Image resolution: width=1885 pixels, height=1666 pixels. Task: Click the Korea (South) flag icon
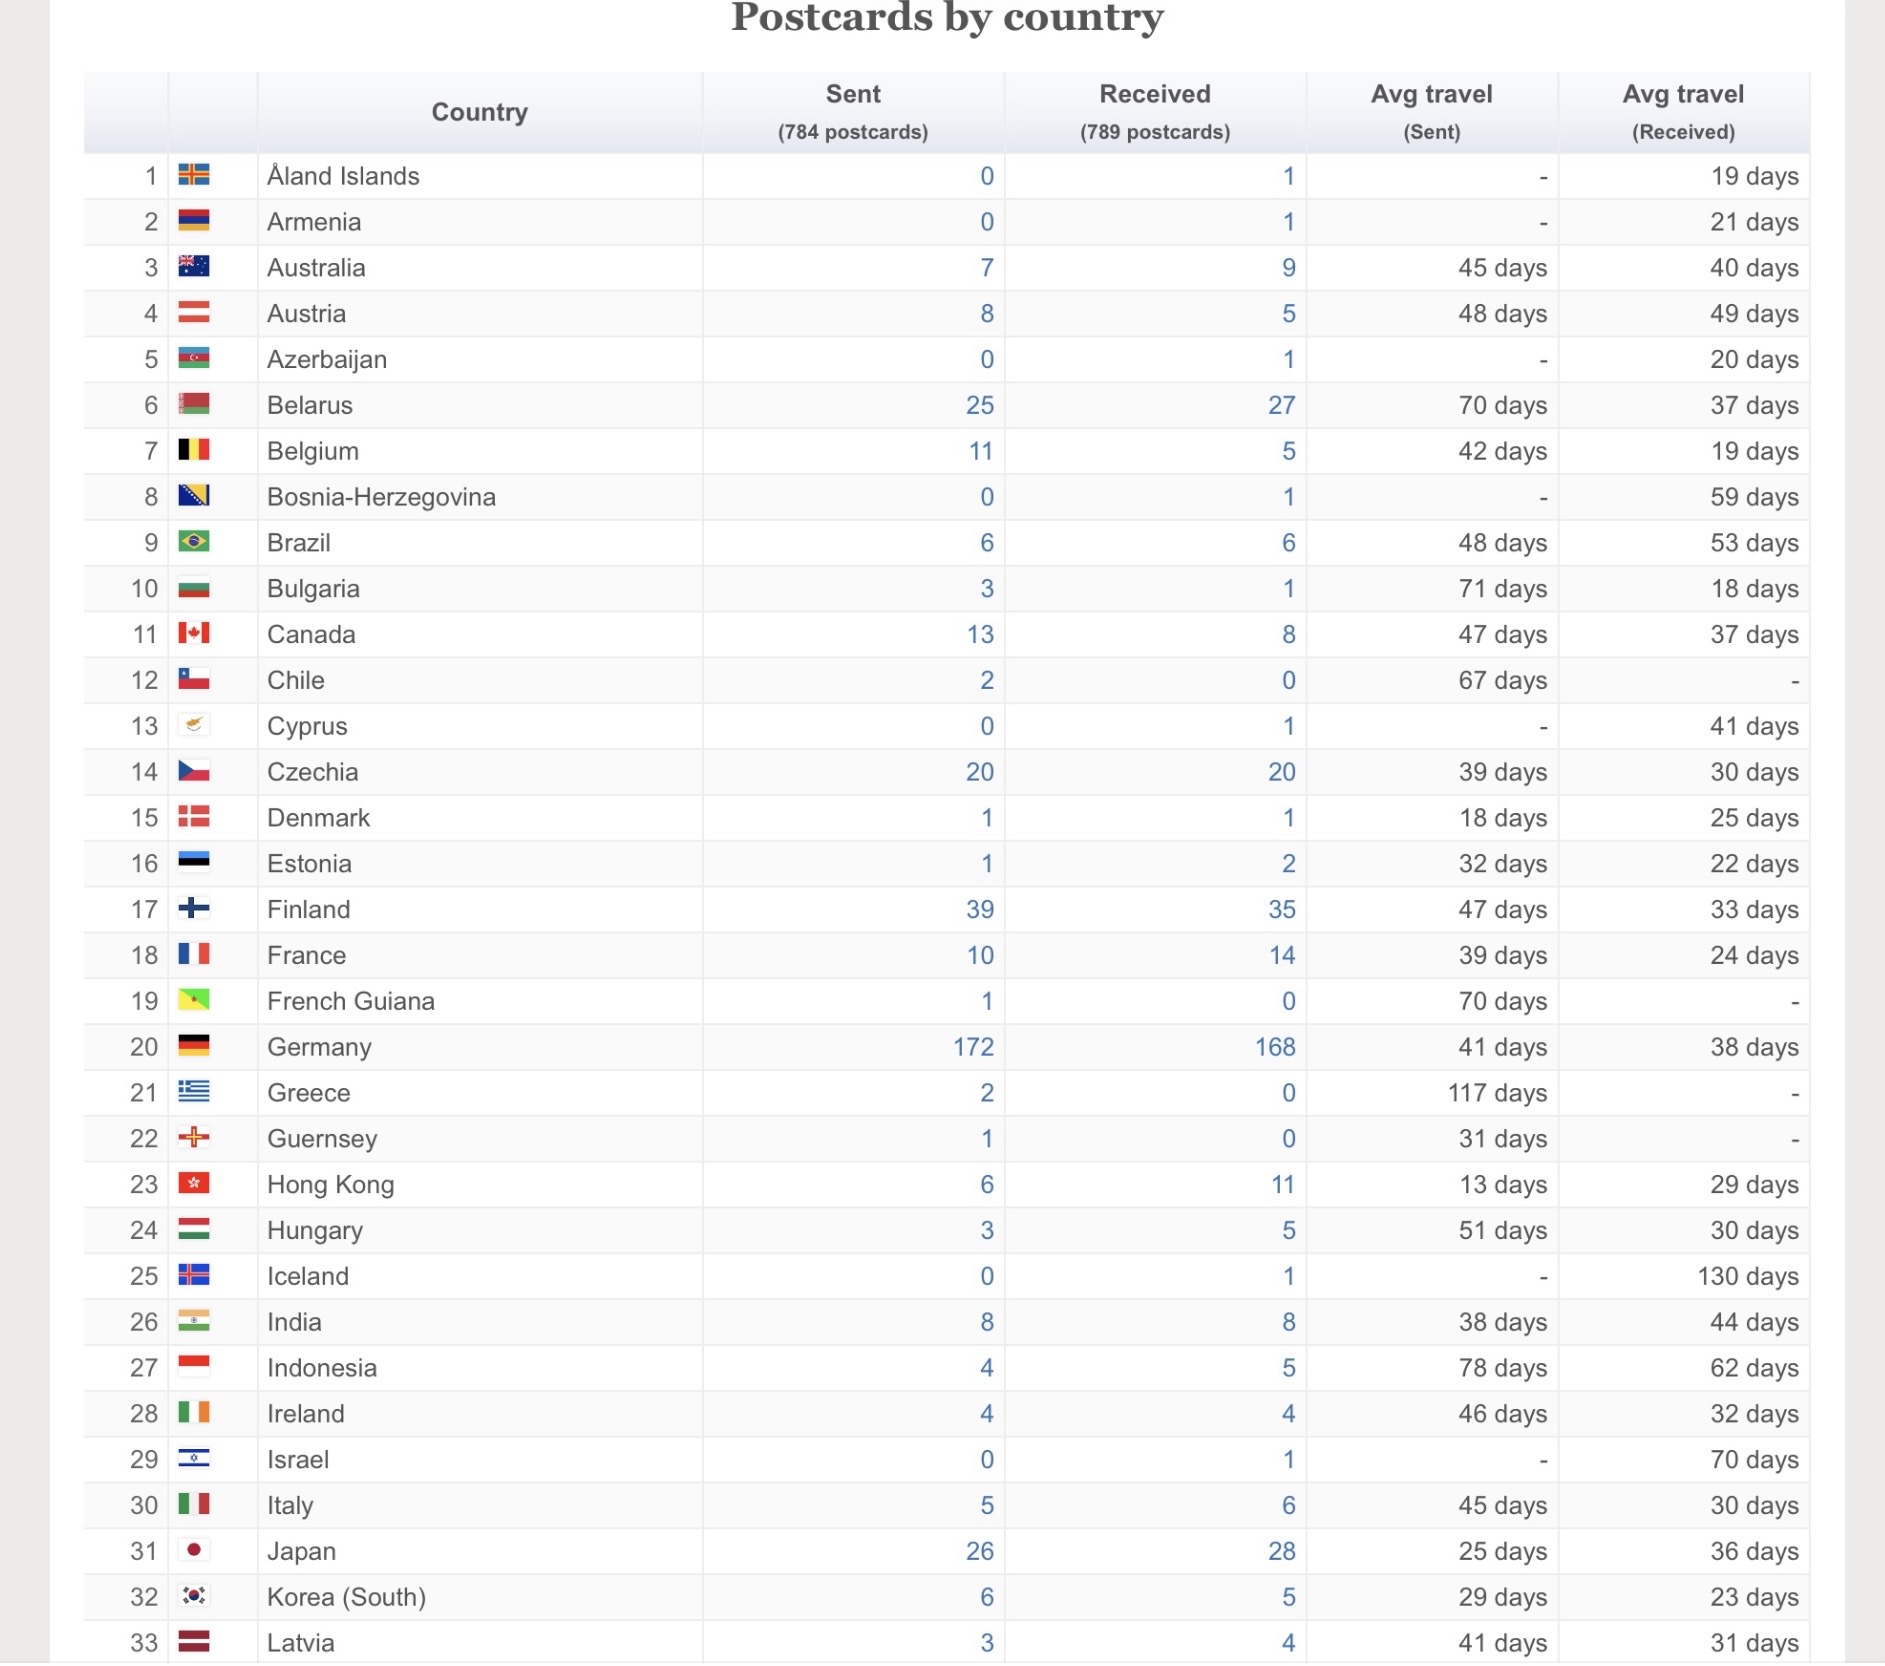pyautogui.click(x=194, y=1595)
